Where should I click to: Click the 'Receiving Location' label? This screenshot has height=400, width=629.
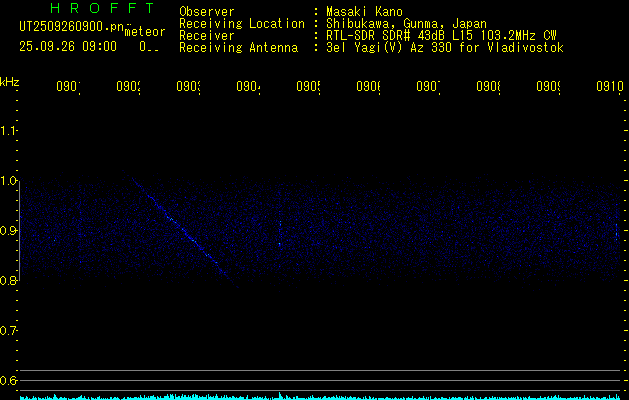[x=242, y=23]
